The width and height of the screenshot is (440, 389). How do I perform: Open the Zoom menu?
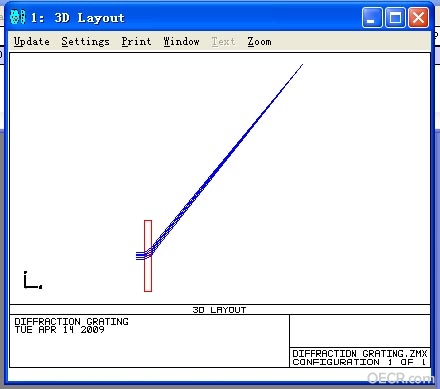point(259,42)
